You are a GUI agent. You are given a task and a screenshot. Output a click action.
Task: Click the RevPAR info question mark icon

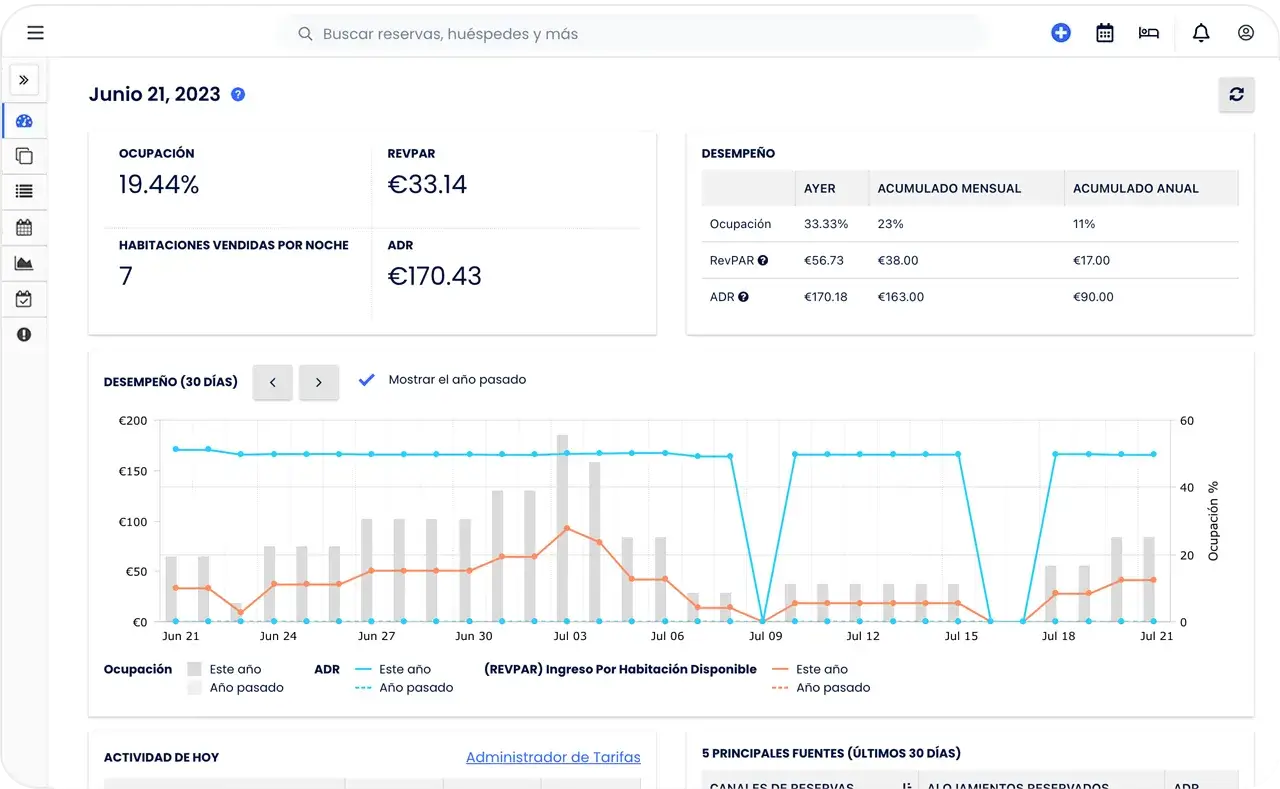click(763, 260)
